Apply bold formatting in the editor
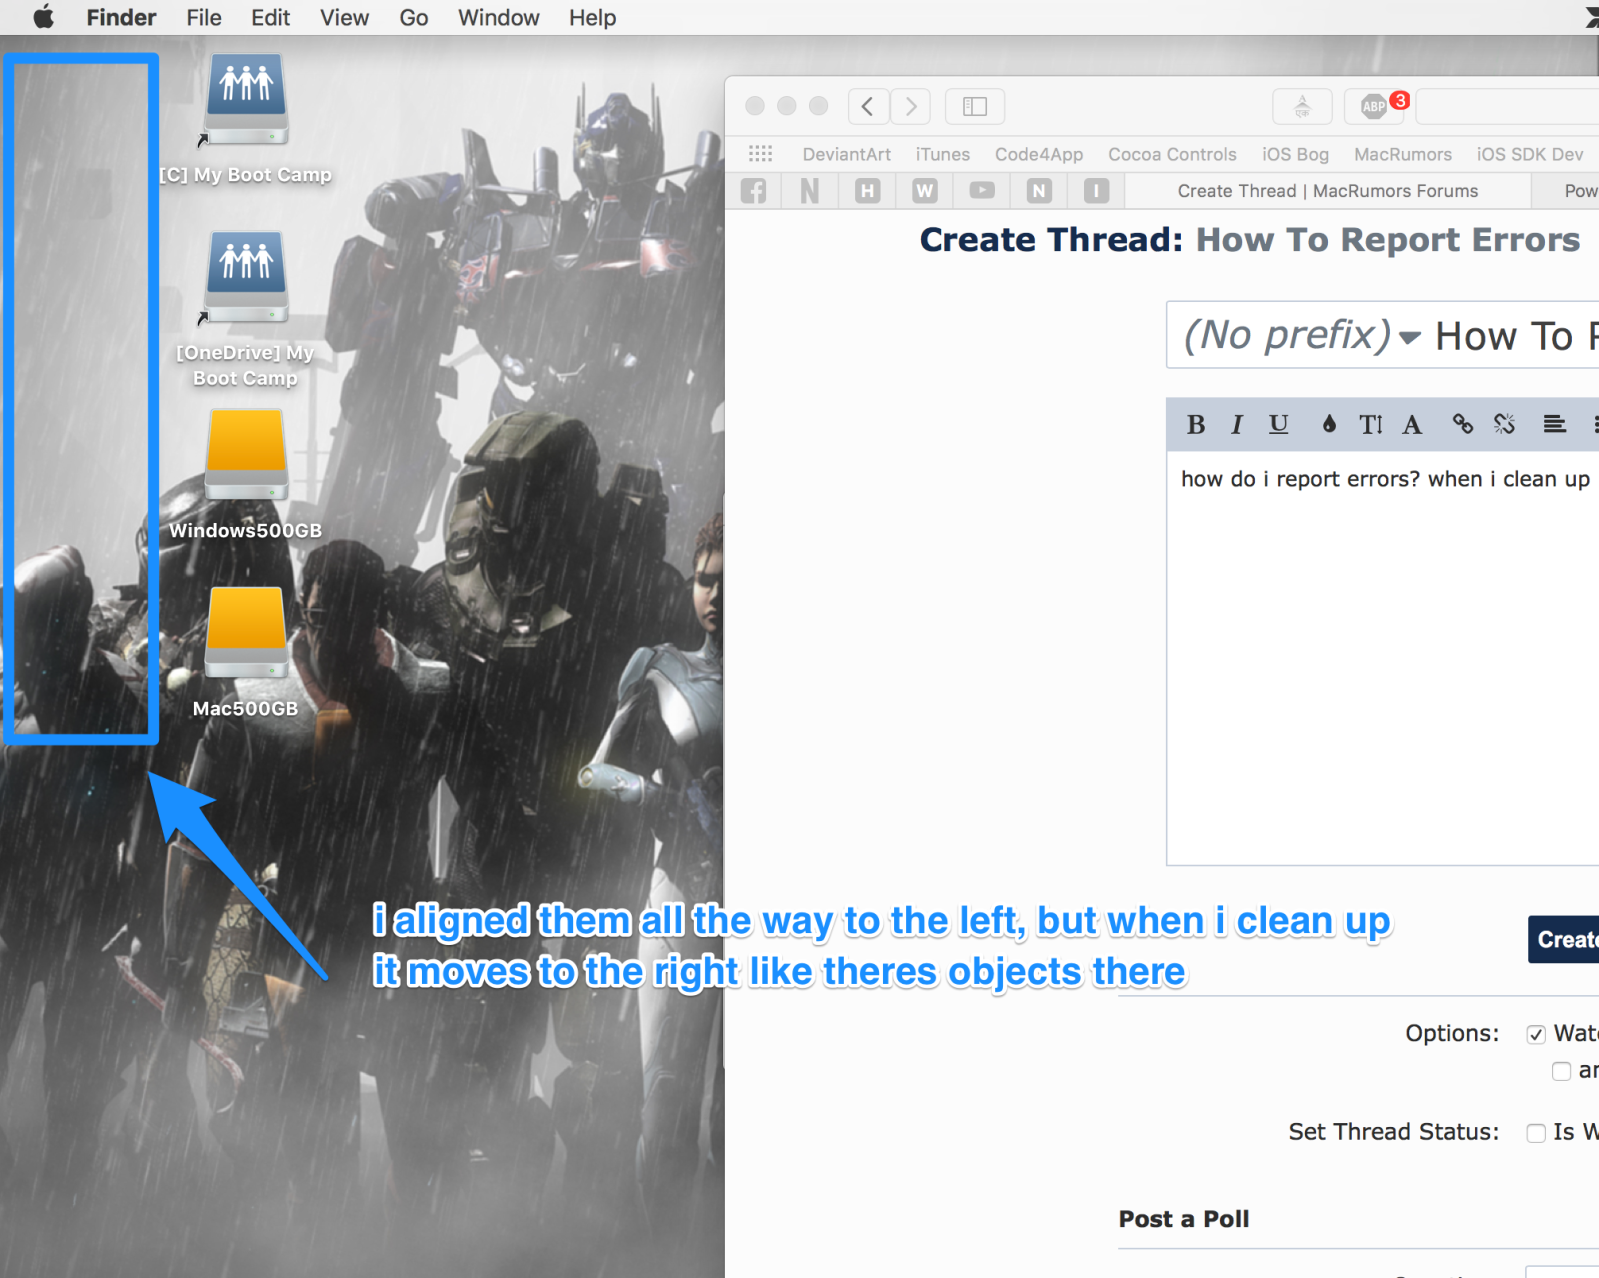Image resolution: width=1599 pixels, height=1278 pixels. pos(1196,425)
